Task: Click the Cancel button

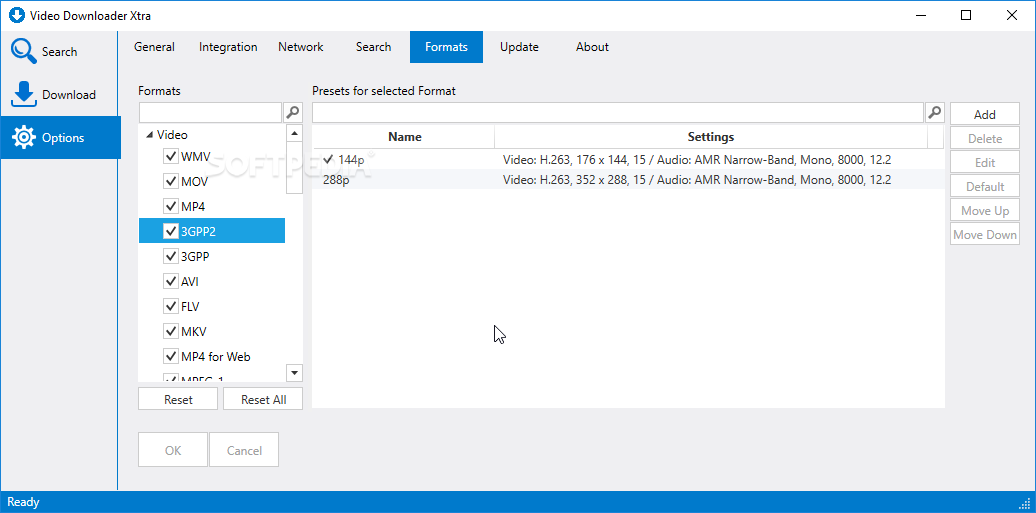Action: [x=244, y=450]
